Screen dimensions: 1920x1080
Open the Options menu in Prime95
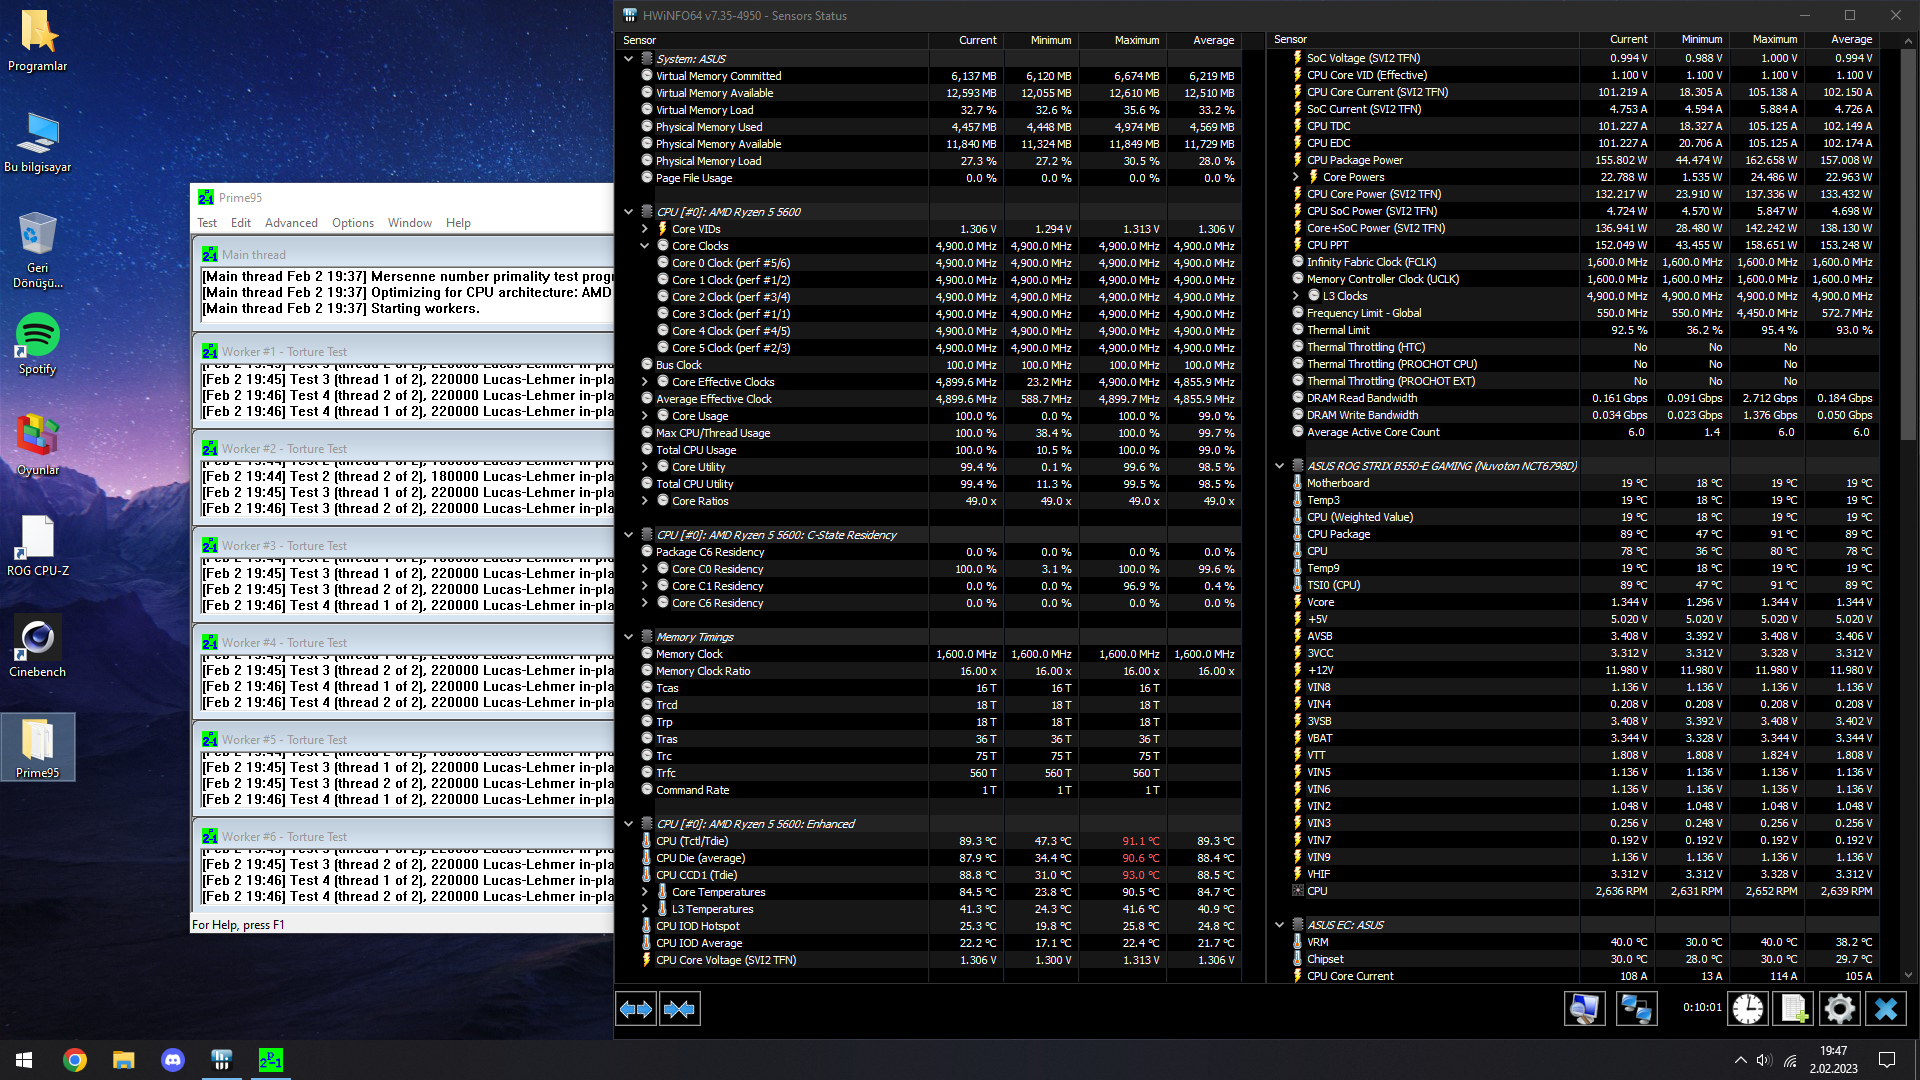click(x=353, y=223)
